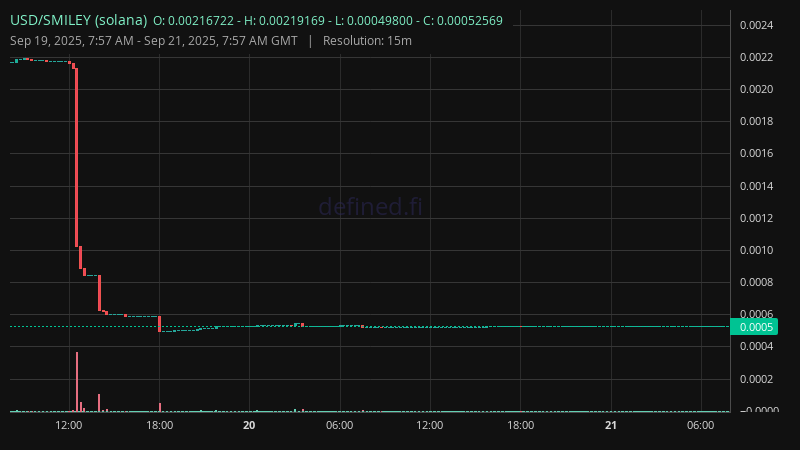Click the 0.0016 price axis label
The height and width of the screenshot is (450, 800).
point(757,154)
